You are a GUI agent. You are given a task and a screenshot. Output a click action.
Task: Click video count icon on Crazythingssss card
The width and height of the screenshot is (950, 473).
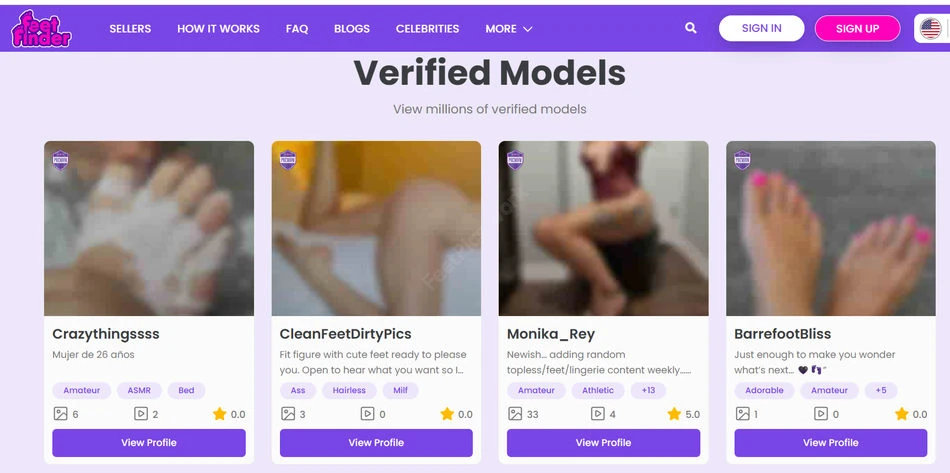pos(141,414)
